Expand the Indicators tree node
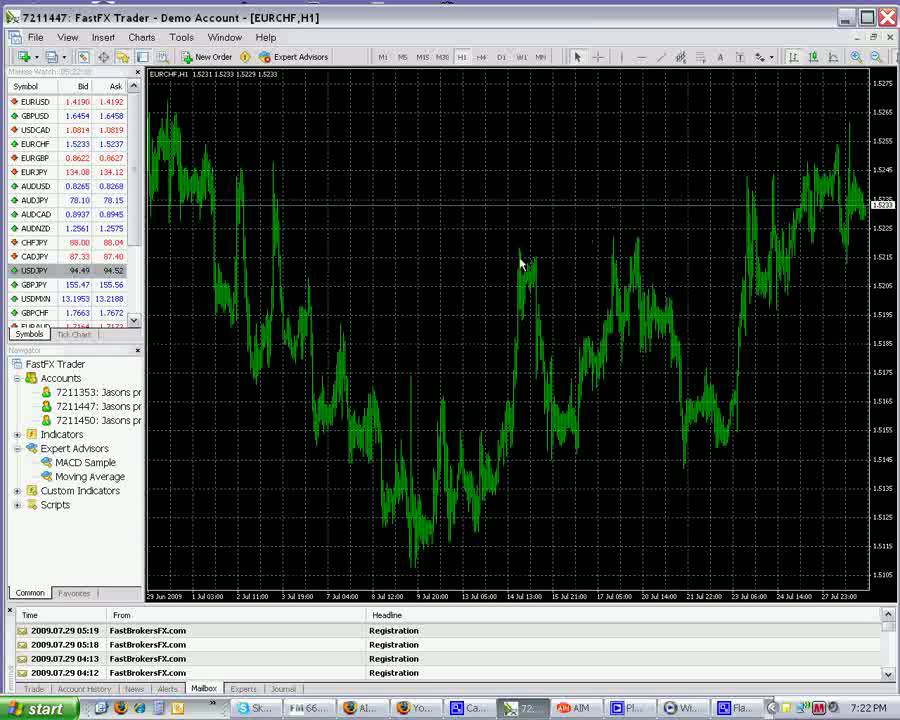 pyautogui.click(x=17, y=435)
